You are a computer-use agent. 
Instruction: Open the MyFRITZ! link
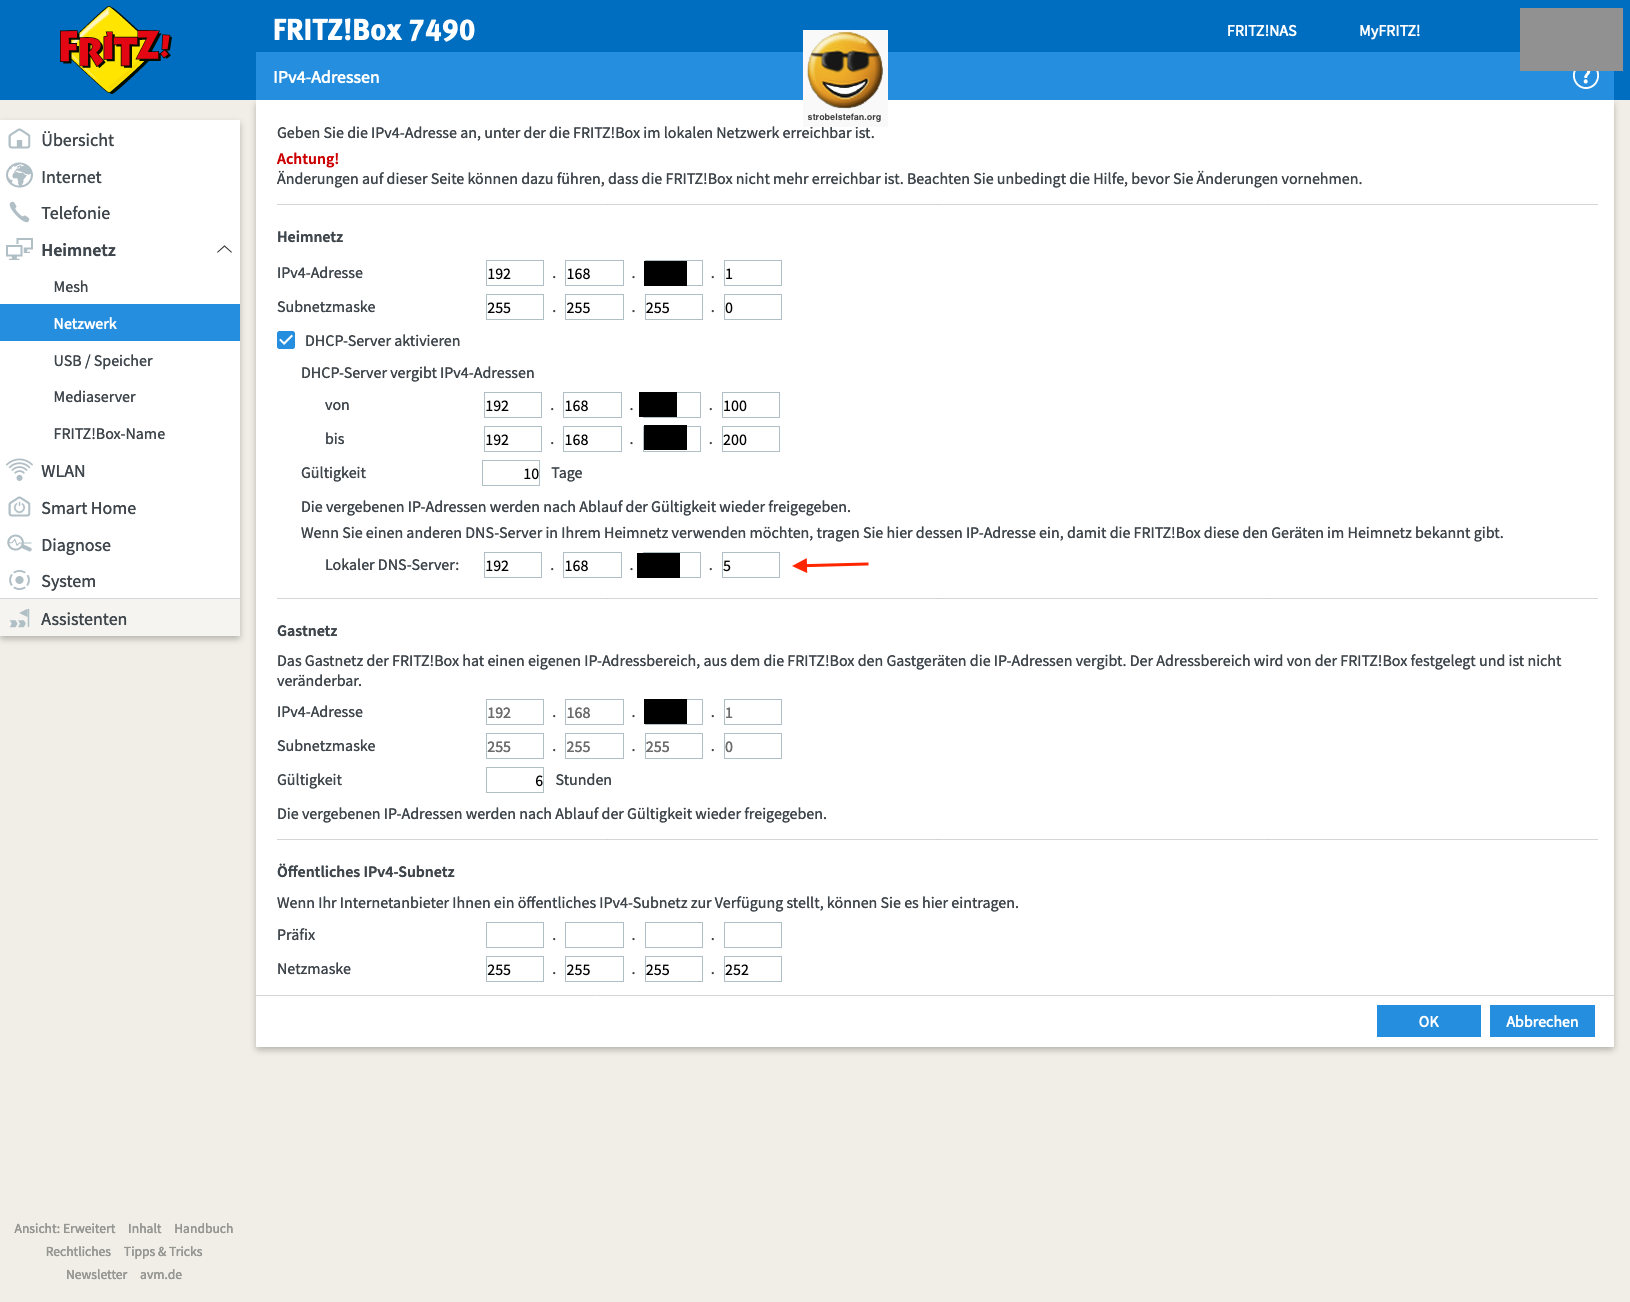tap(1389, 31)
